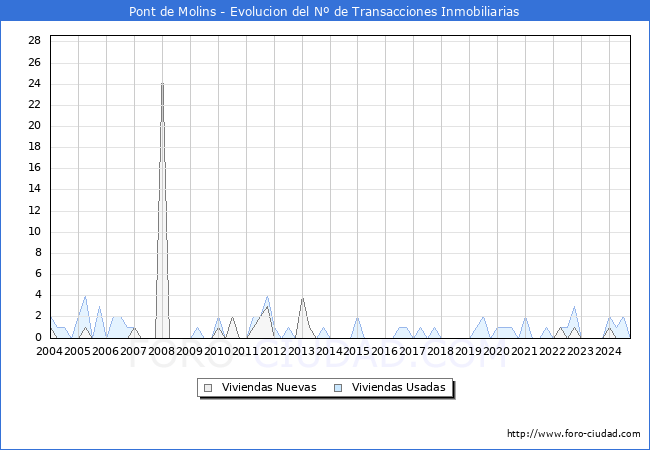650x450 pixels.
Task: Click the 2011 x-axis label
Action: coord(245,351)
